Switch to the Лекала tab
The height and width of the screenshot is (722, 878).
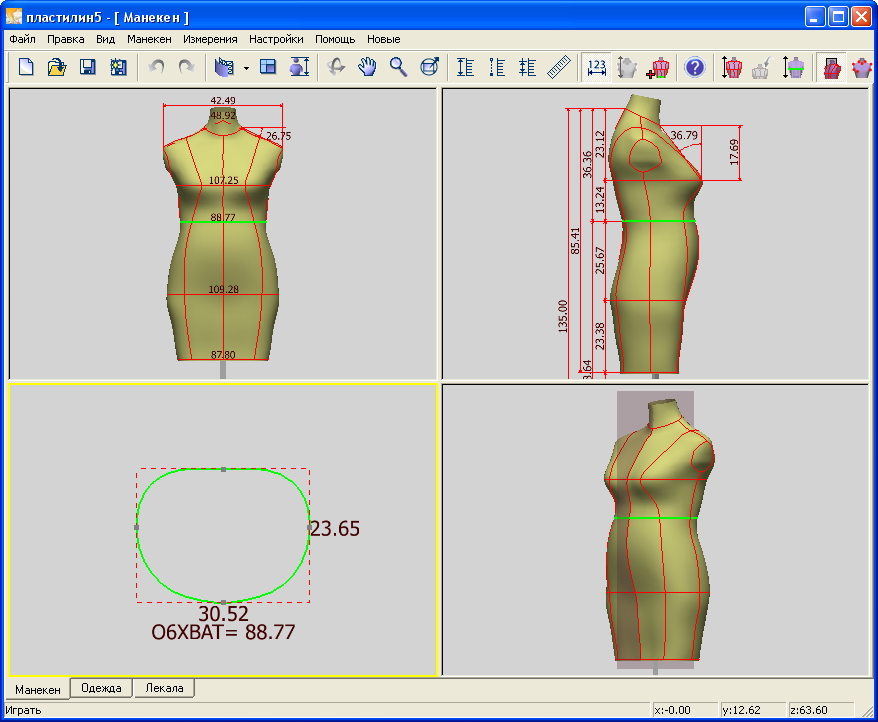click(164, 688)
